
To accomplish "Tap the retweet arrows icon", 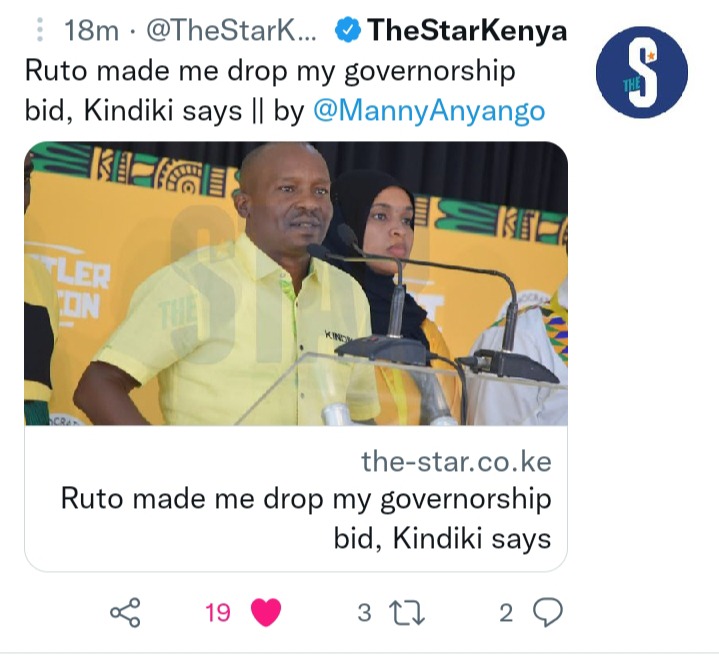I will (x=407, y=613).
